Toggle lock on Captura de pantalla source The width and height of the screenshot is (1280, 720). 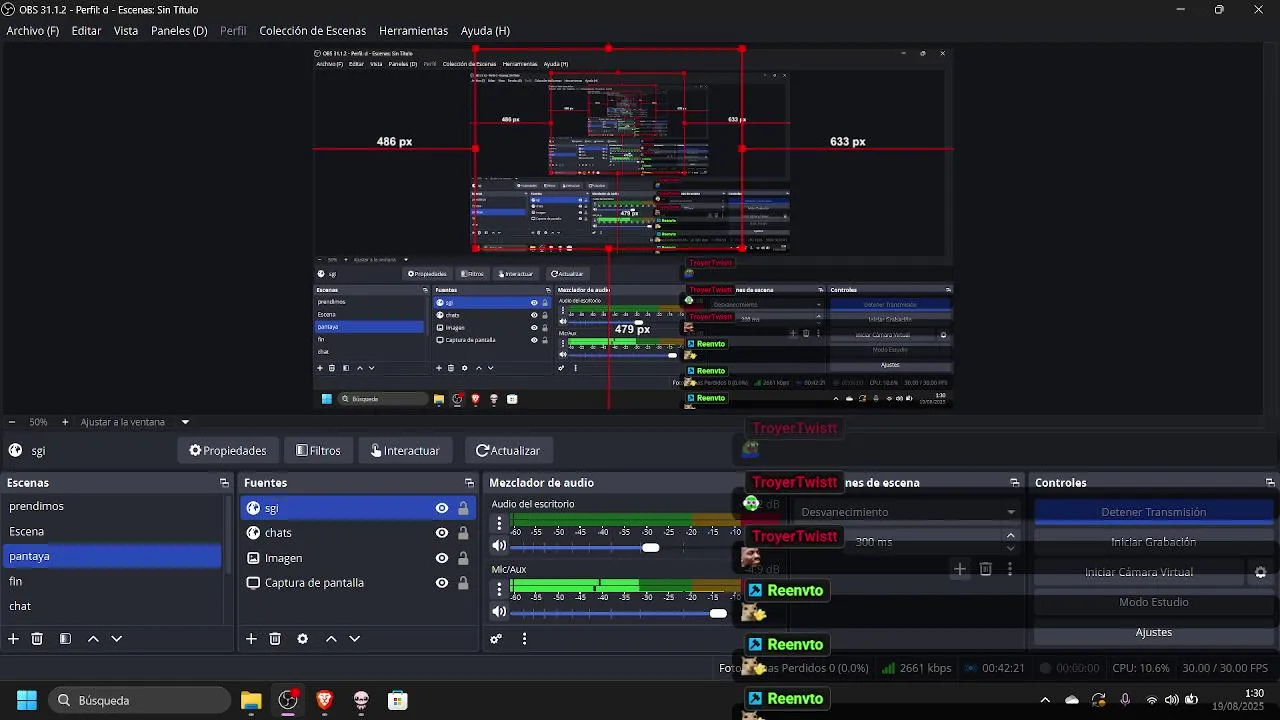click(463, 583)
